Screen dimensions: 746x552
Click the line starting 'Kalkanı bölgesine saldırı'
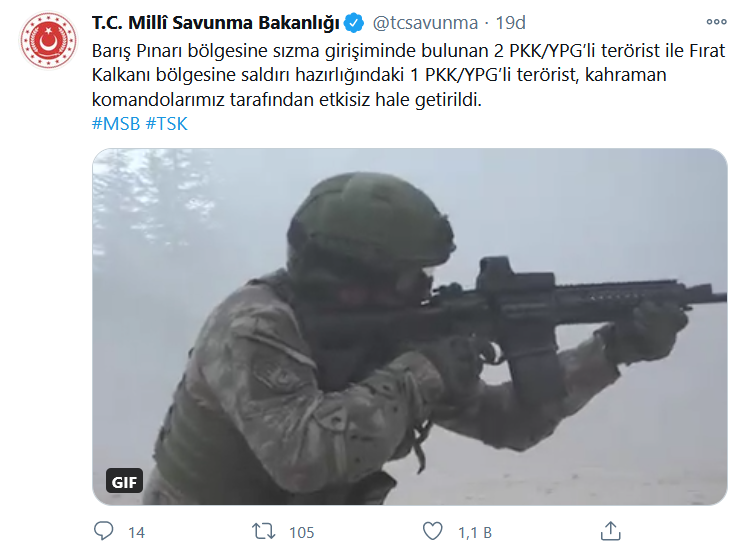(x=379, y=75)
